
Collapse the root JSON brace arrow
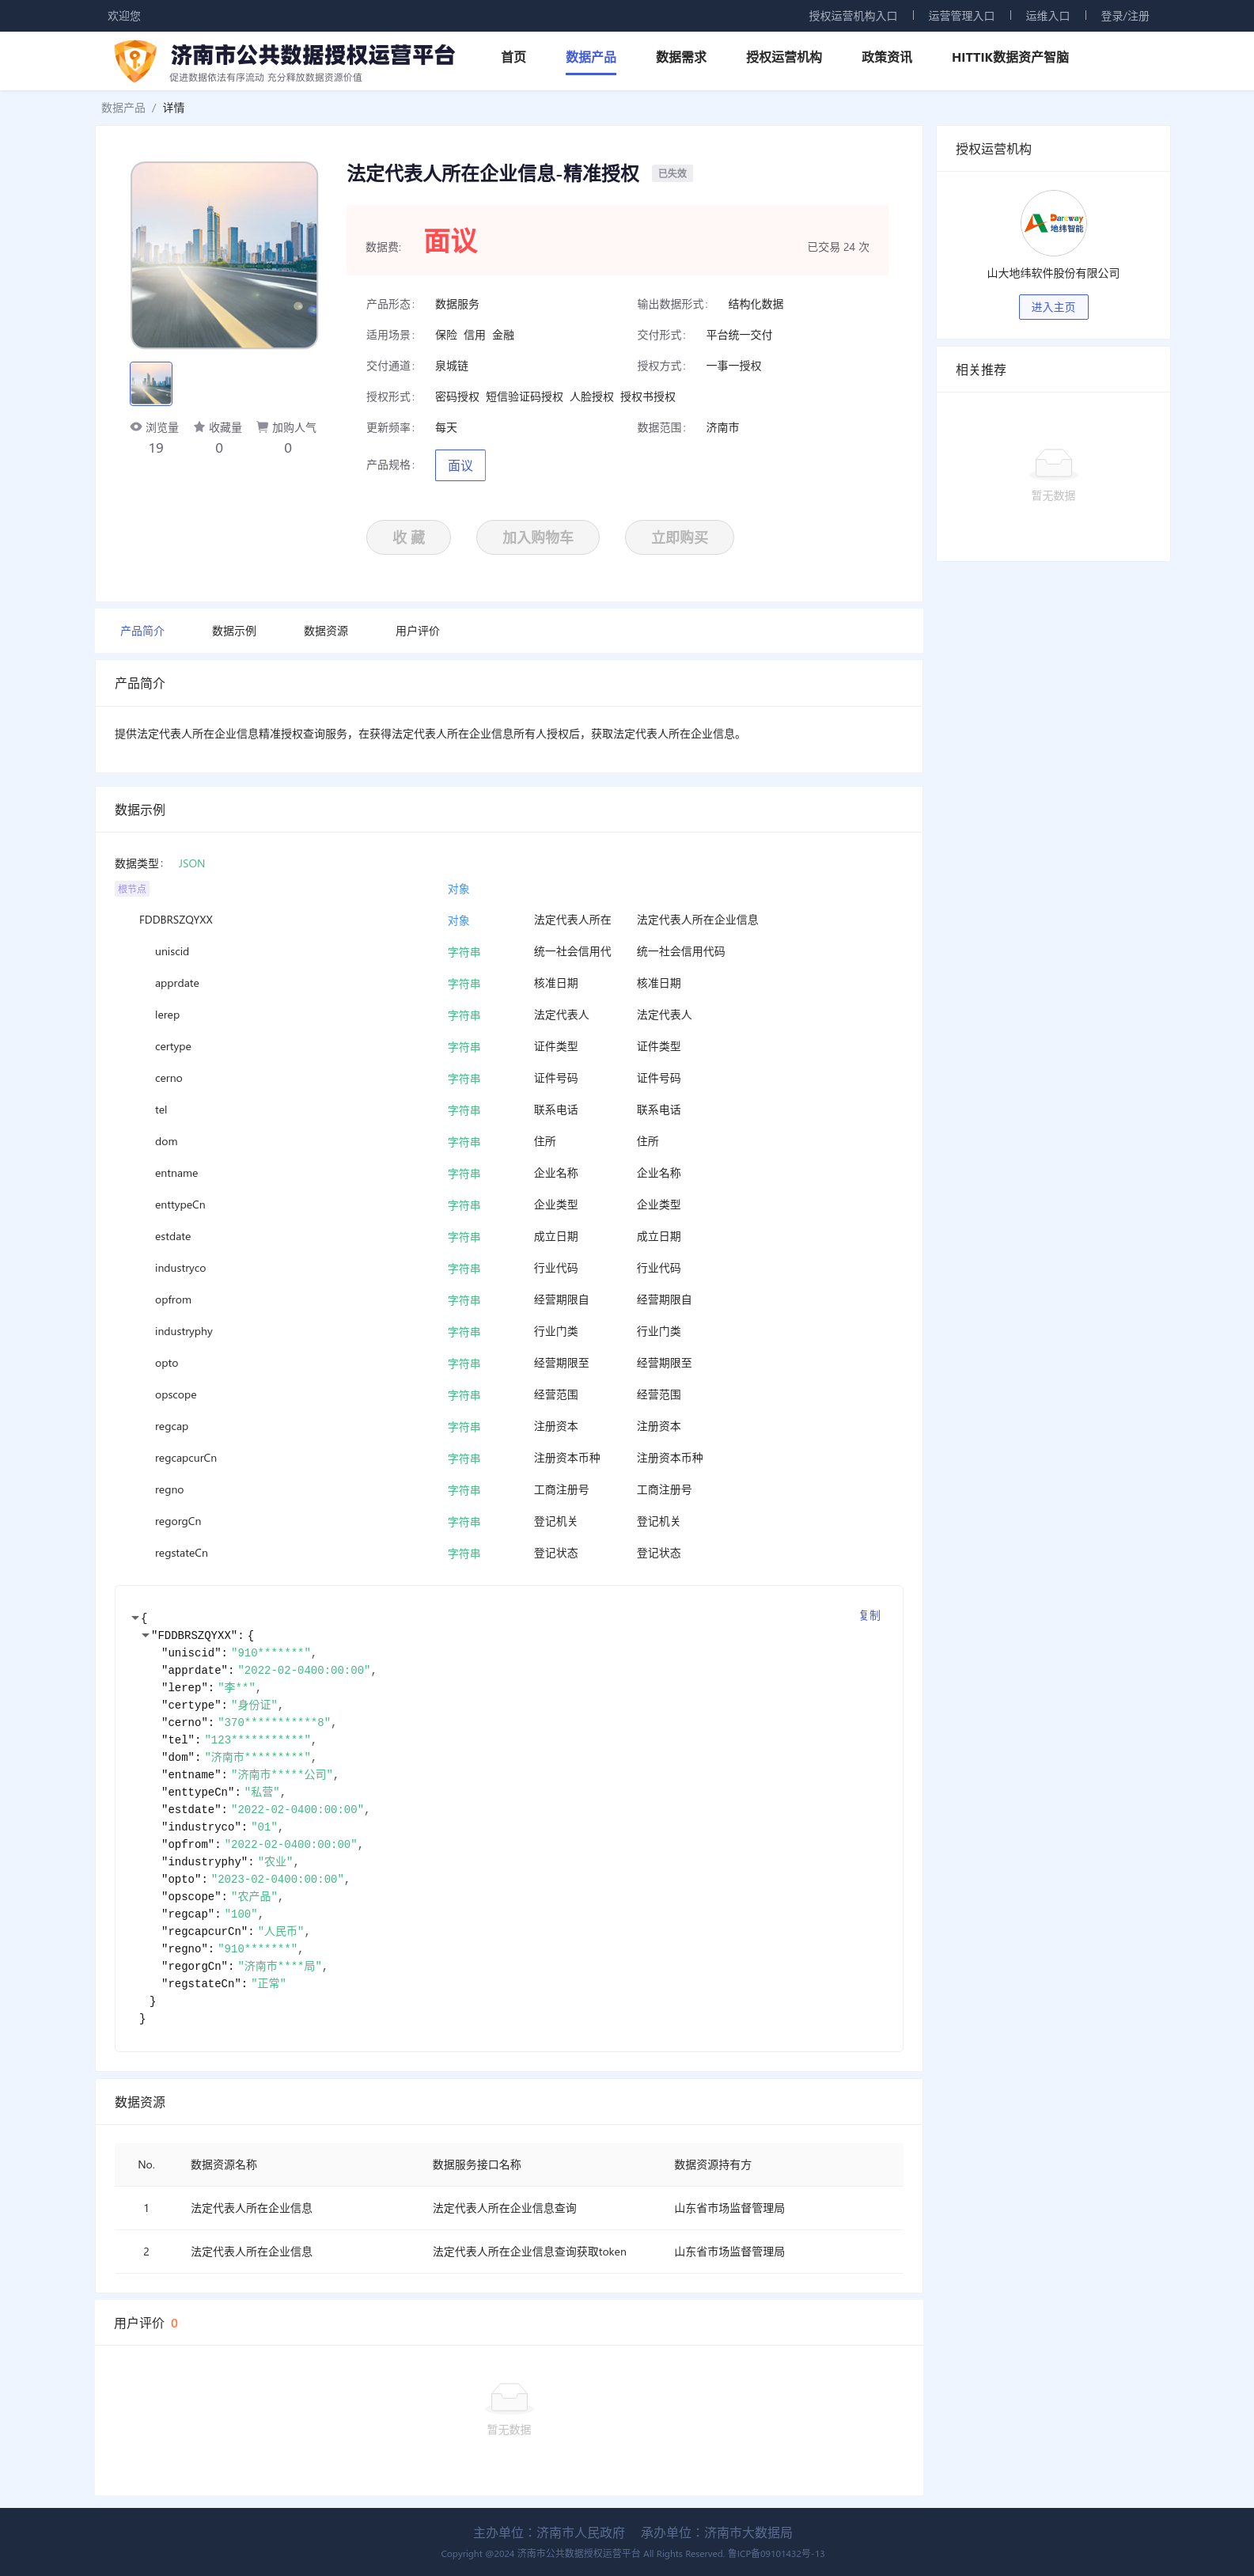click(135, 1617)
